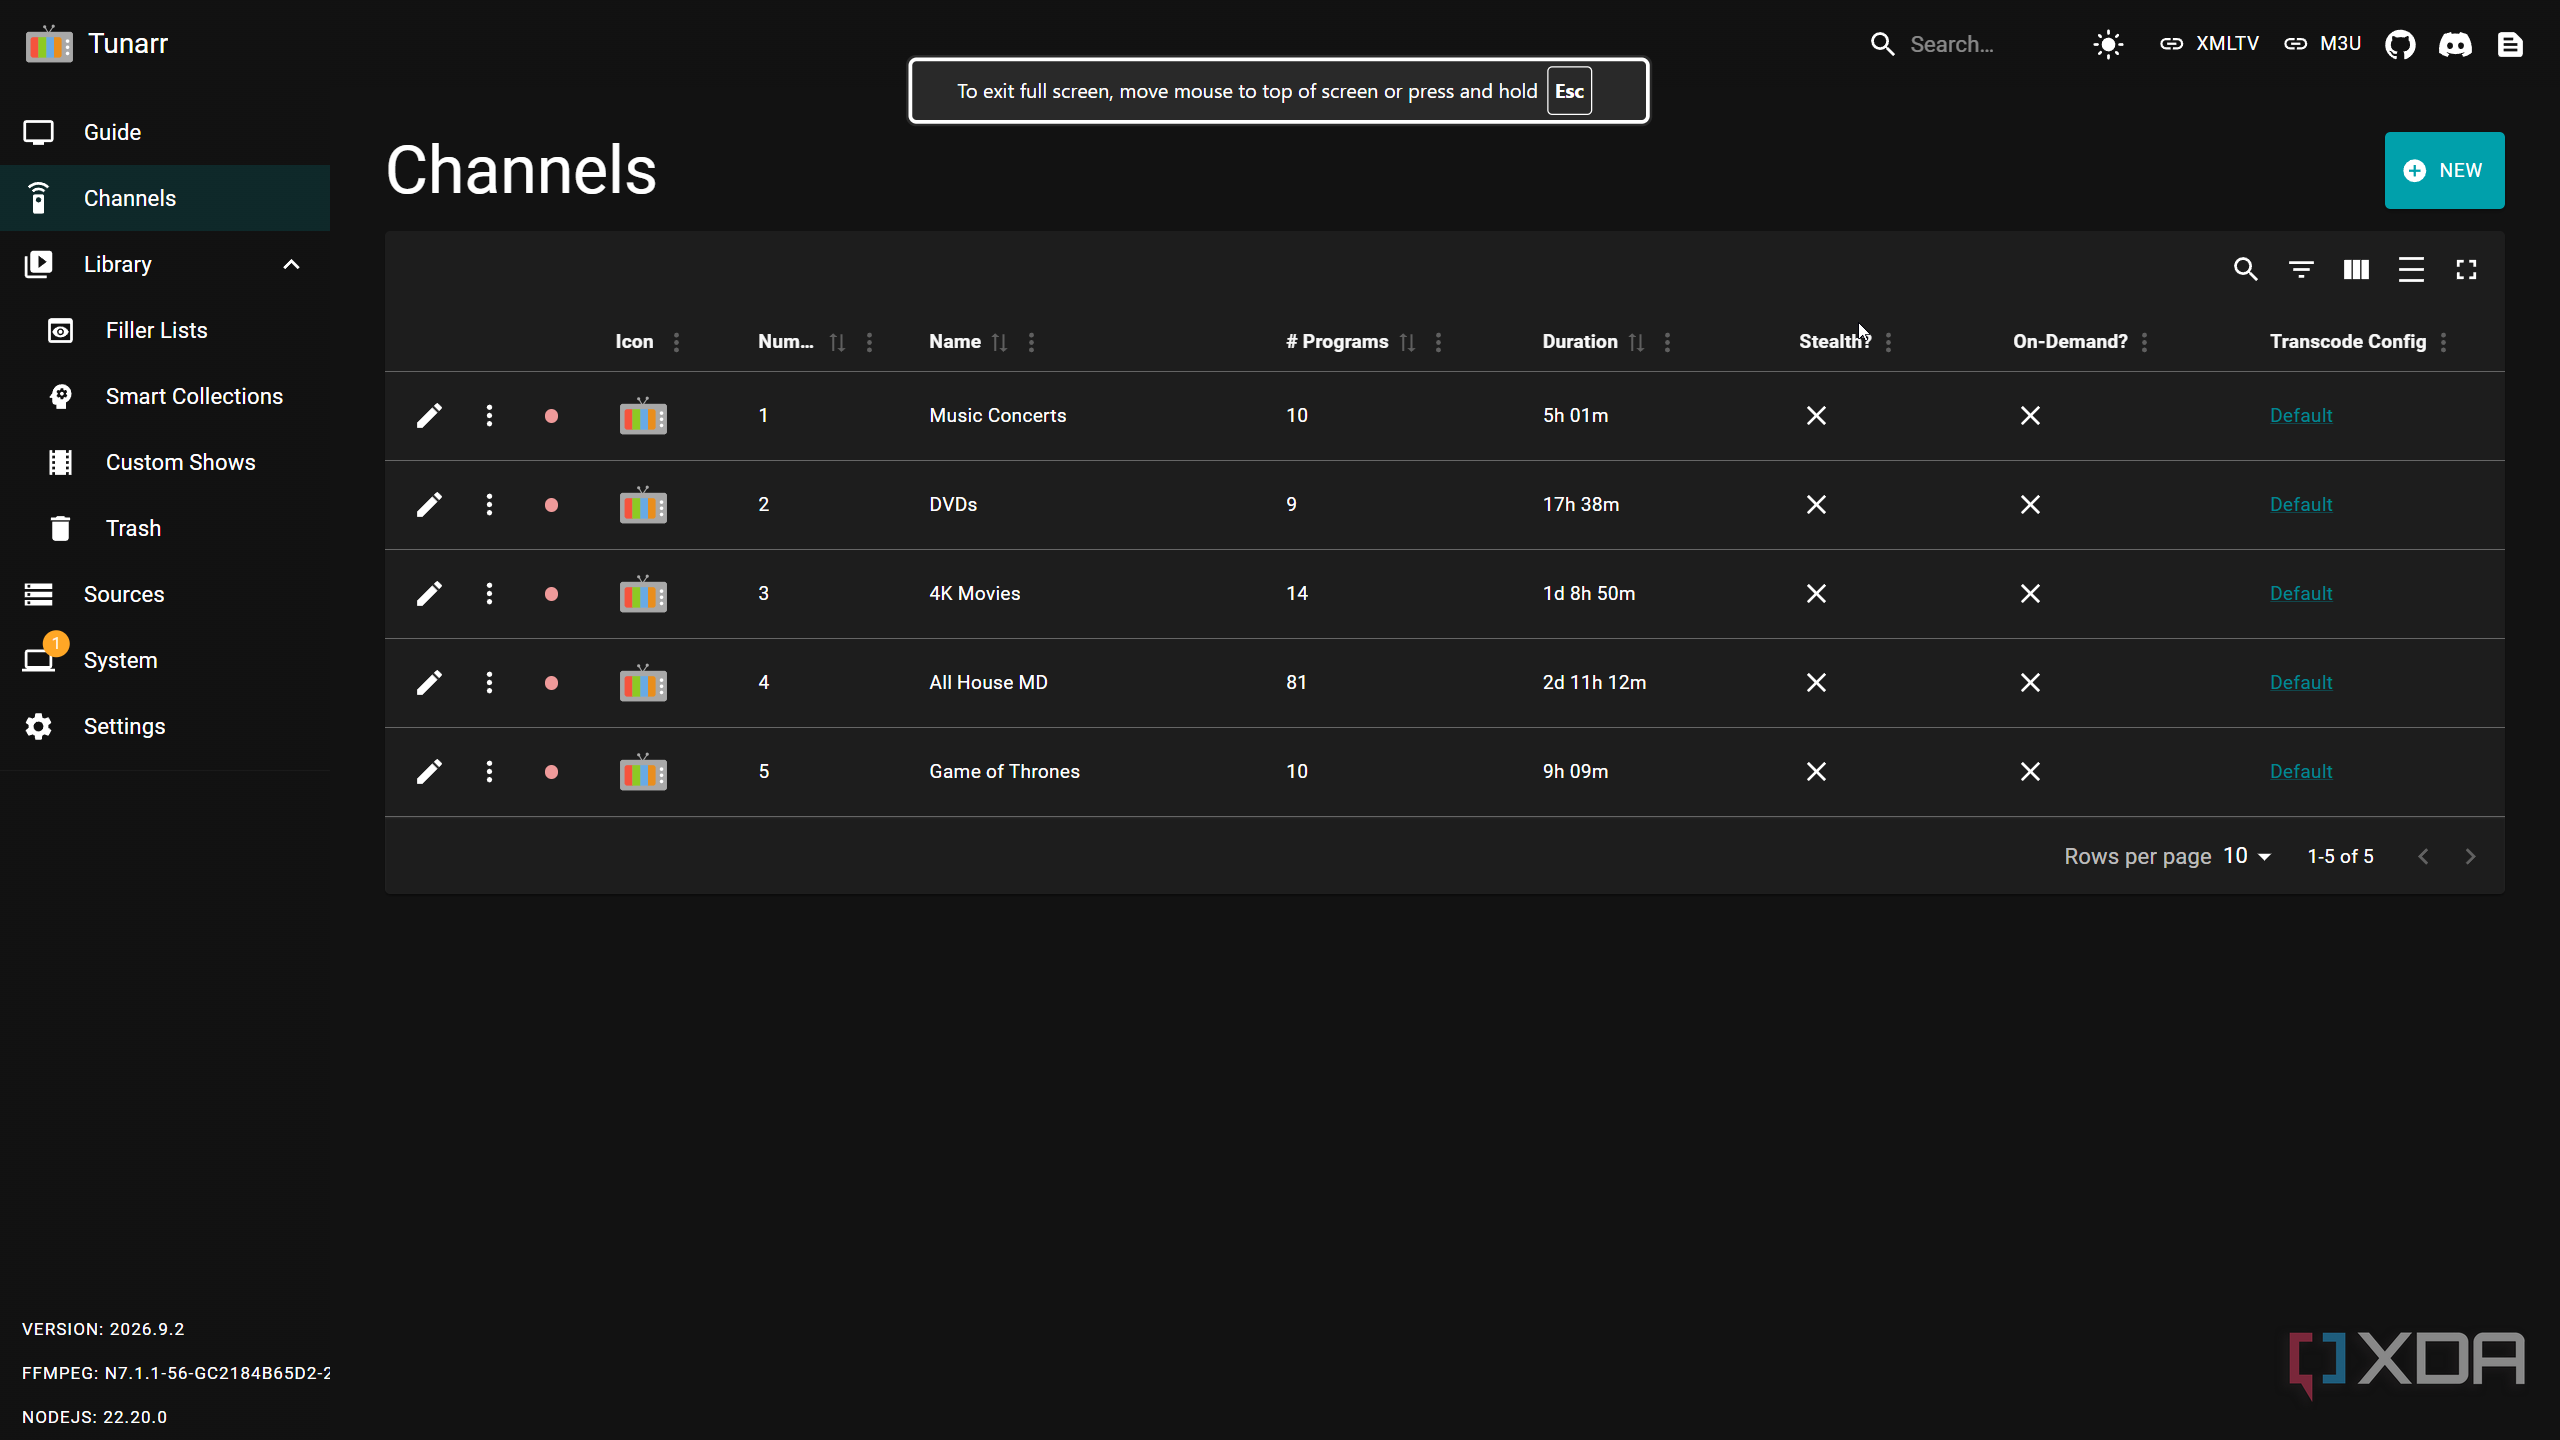This screenshot has width=2560, height=1440.
Task: Open Stealth column actions menu
Action: click(x=1888, y=342)
